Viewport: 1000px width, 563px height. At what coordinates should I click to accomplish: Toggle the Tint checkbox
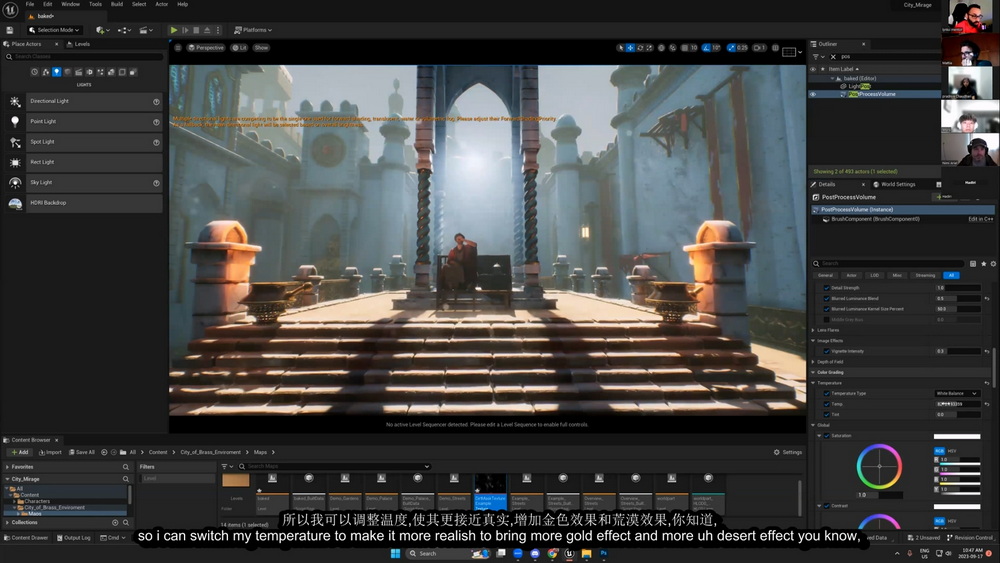pos(827,414)
